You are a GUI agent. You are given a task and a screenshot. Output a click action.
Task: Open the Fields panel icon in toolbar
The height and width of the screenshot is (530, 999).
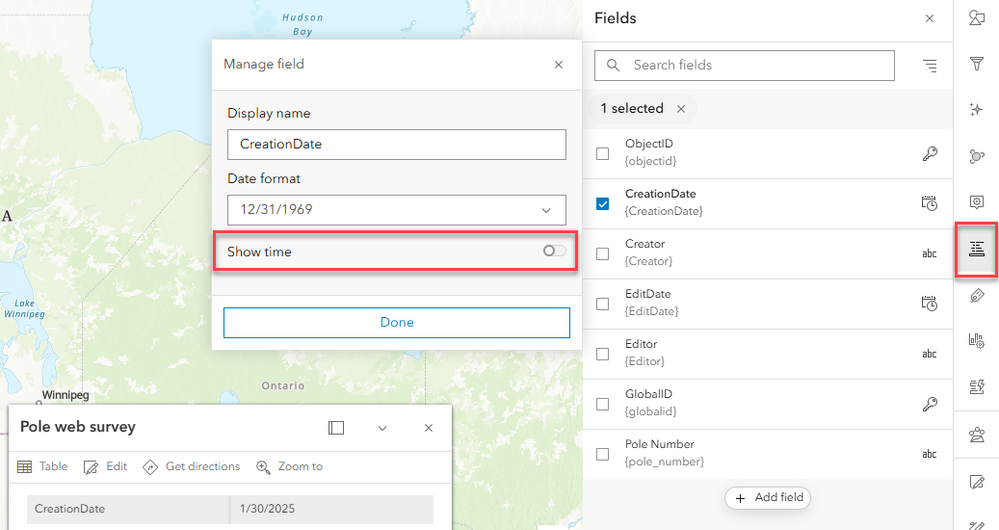coord(977,248)
